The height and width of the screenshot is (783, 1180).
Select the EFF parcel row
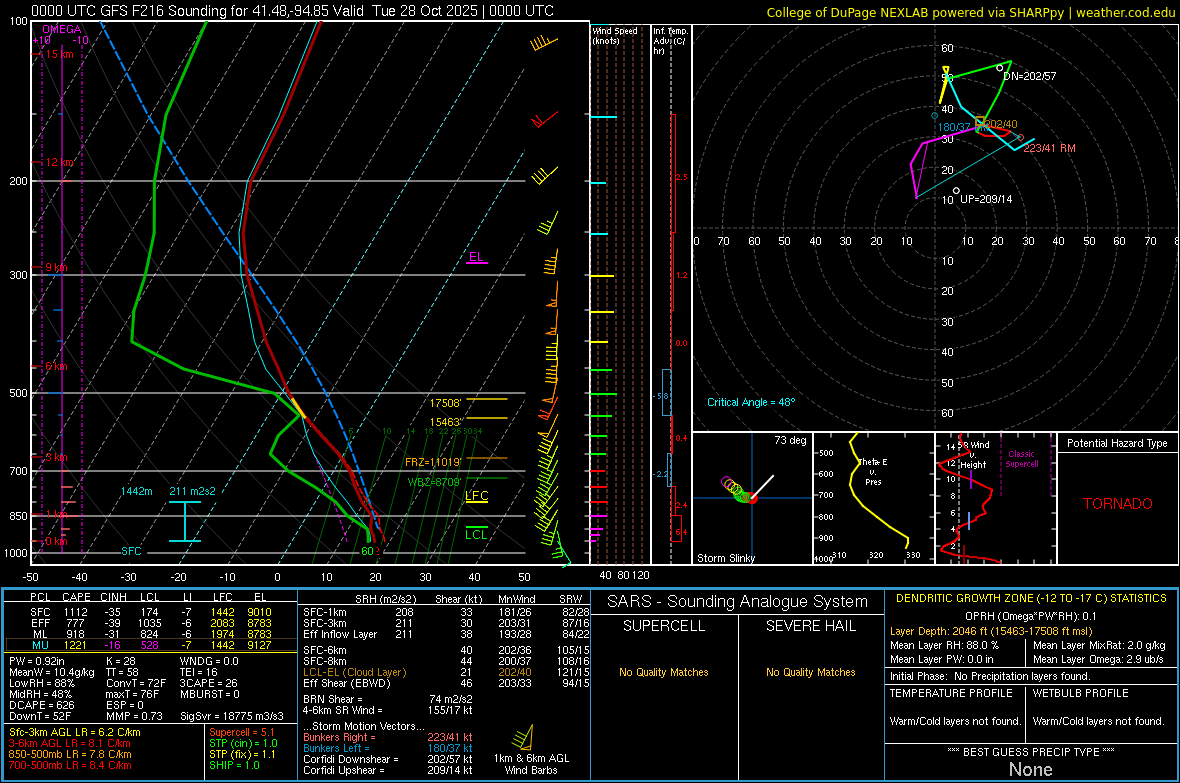point(151,623)
